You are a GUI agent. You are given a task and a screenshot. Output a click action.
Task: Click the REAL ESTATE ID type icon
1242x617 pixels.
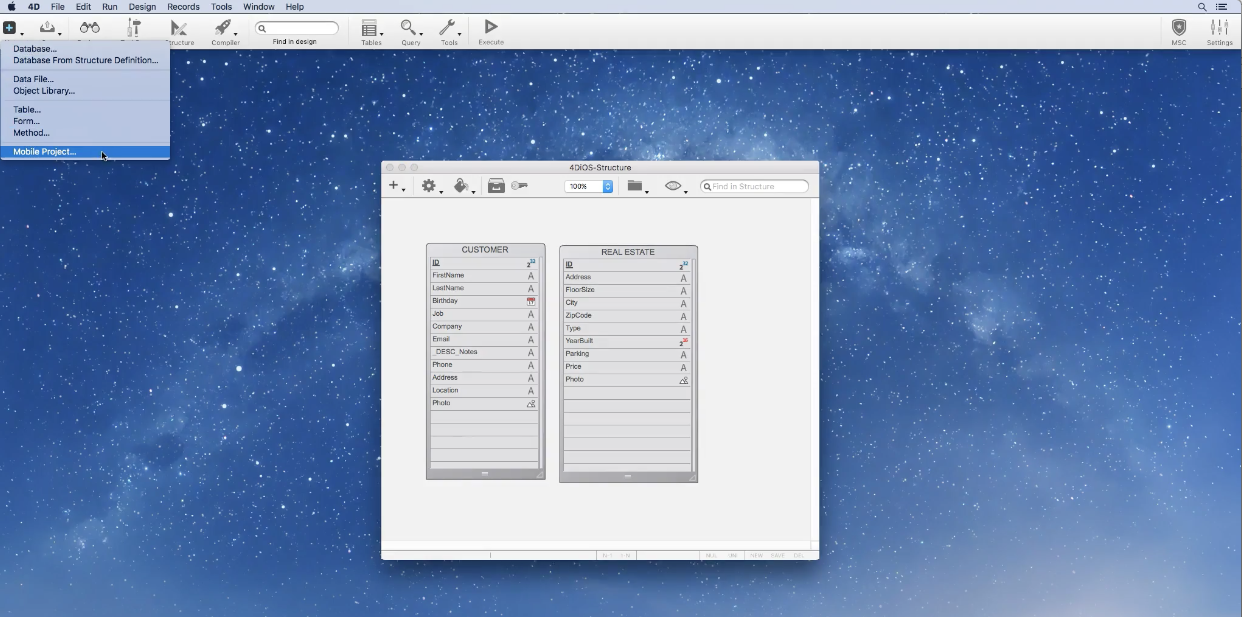pyautogui.click(x=684, y=265)
